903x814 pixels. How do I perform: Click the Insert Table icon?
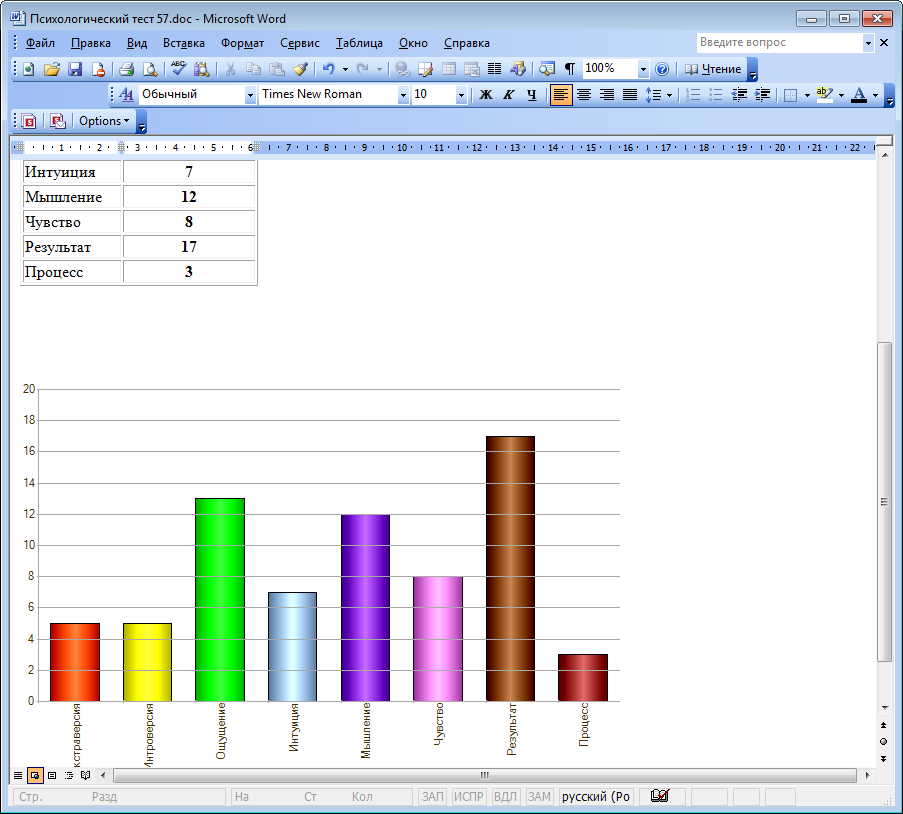[x=449, y=70]
